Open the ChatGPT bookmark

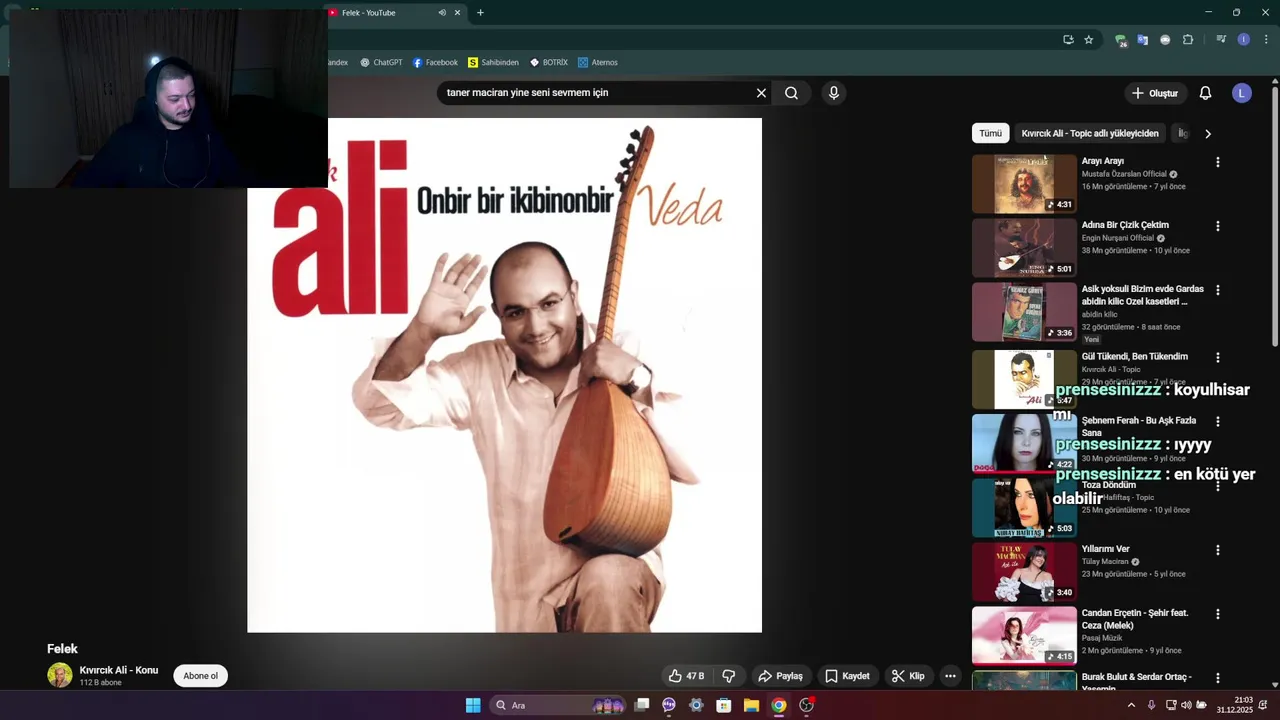pyautogui.click(x=381, y=62)
